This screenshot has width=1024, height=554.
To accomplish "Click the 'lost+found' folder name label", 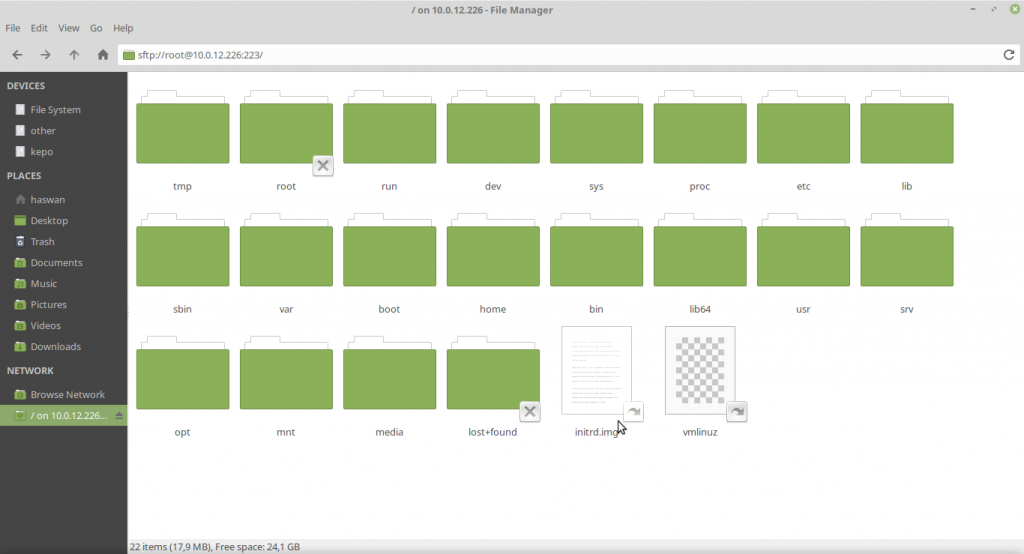I will [492, 432].
